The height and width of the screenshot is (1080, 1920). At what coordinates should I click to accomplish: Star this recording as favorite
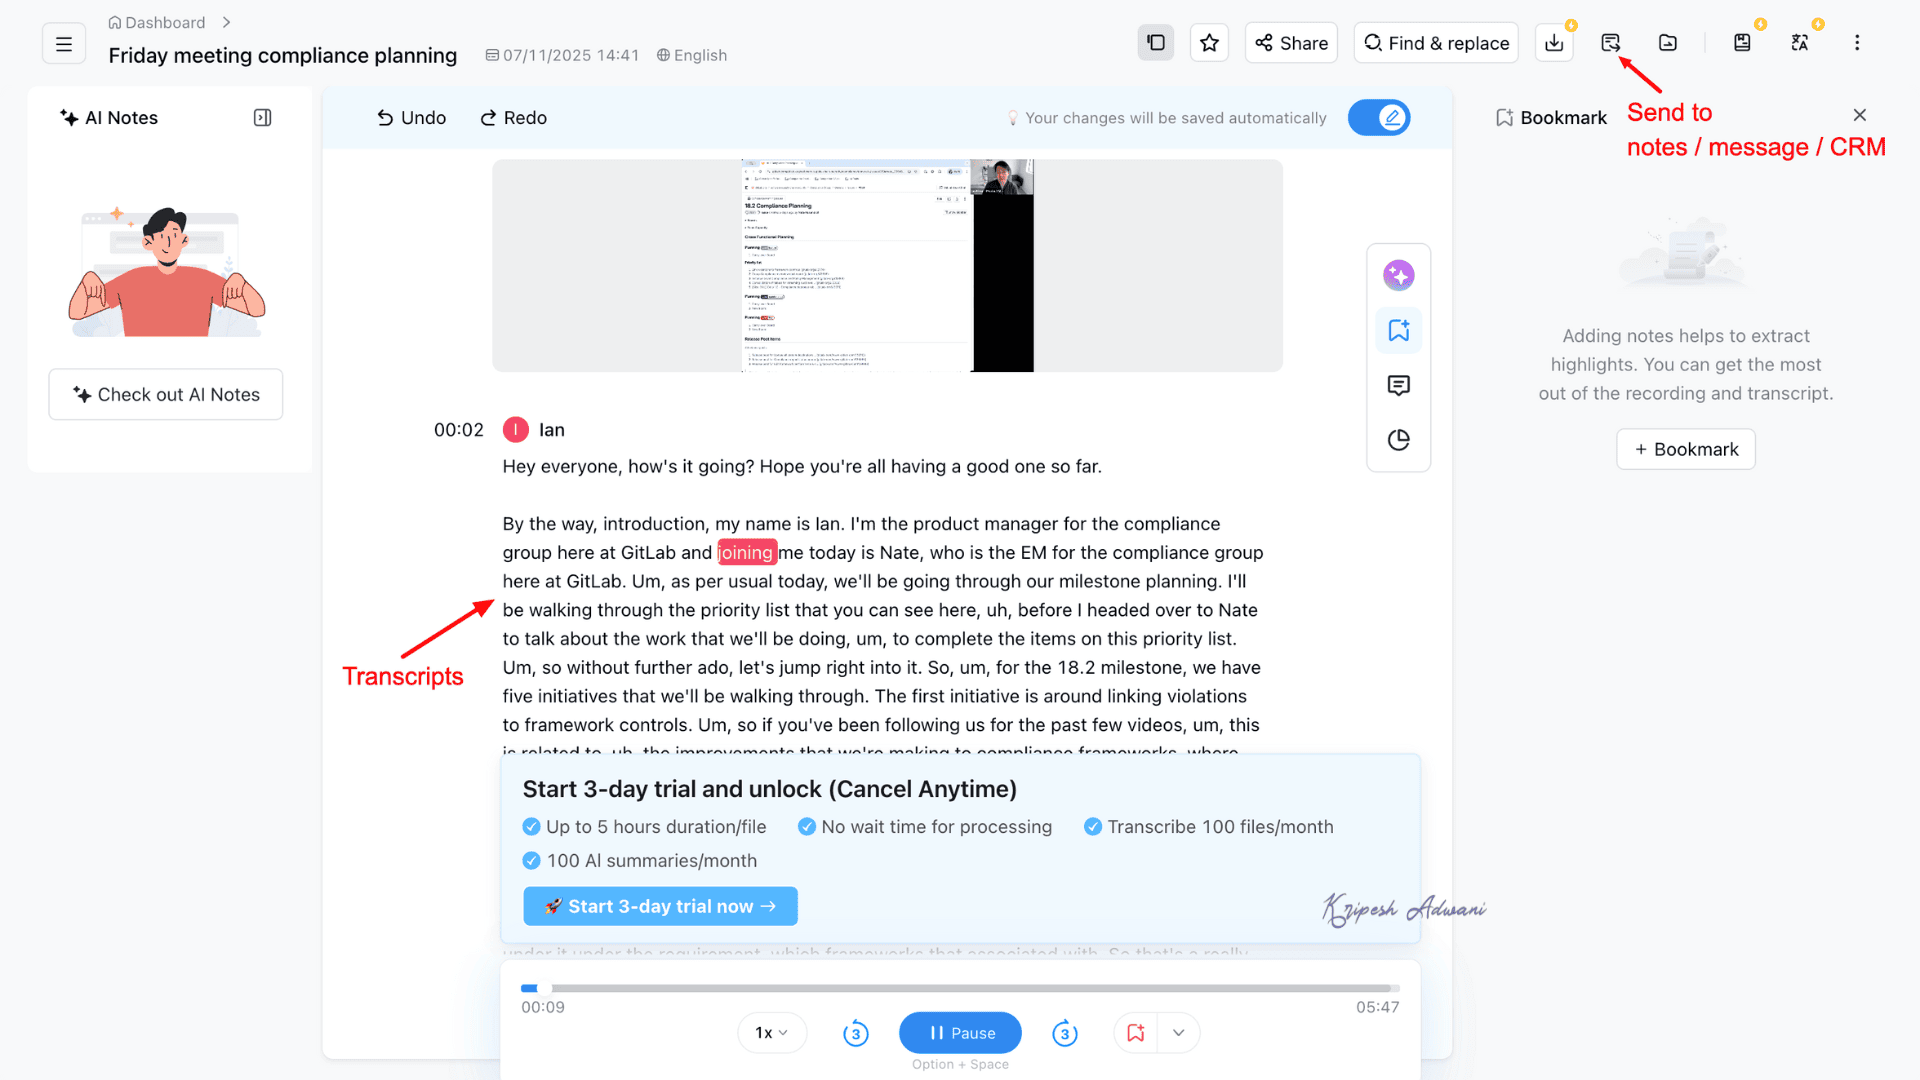(x=1210, y=43)
